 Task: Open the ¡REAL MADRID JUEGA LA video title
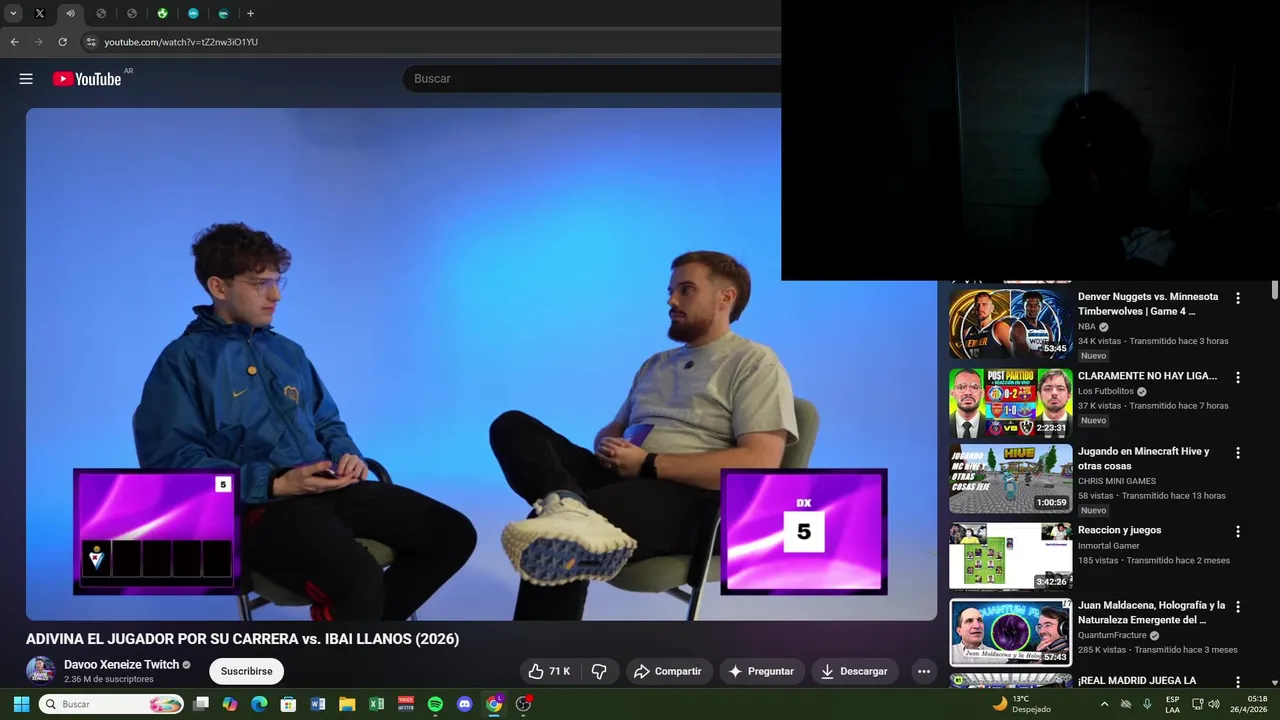coord(1137,680)
